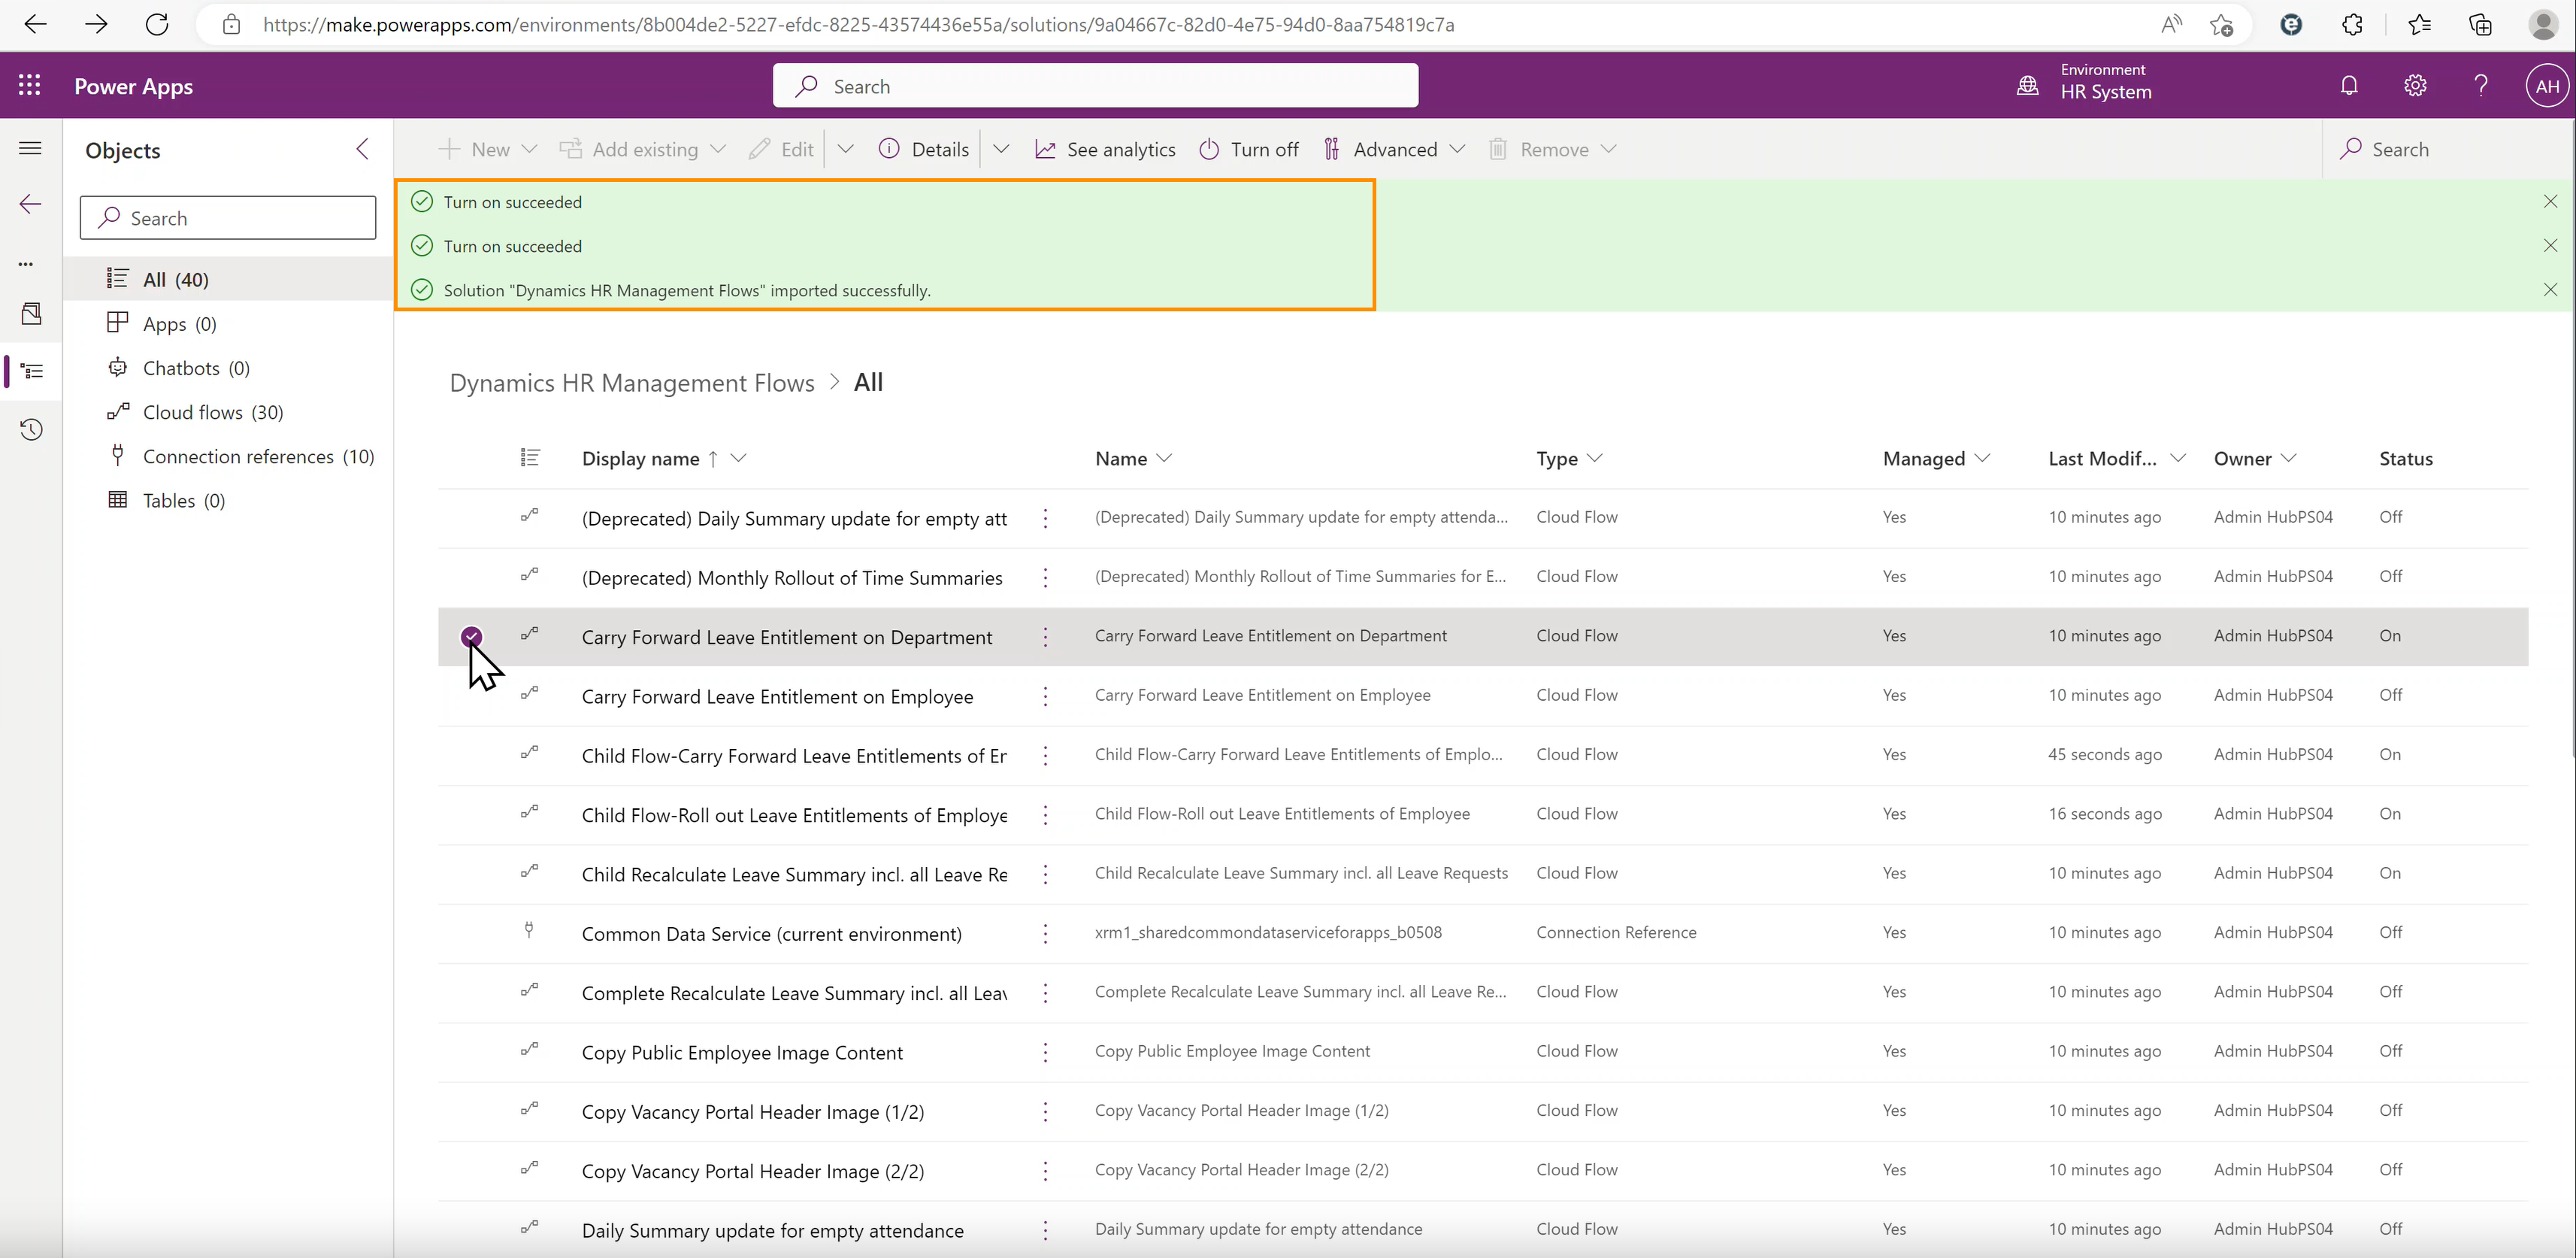
Task: Collapse the Objects pane with chevron
Action: (x=362, y=150)
